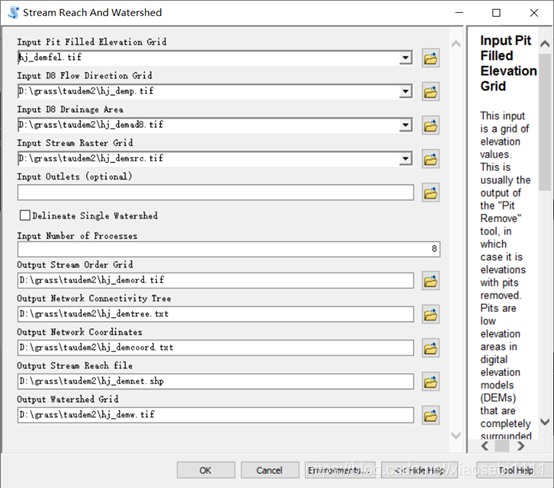
Task: Browse for Output Network Coordinates location
Action: click(x=431, y=348)
